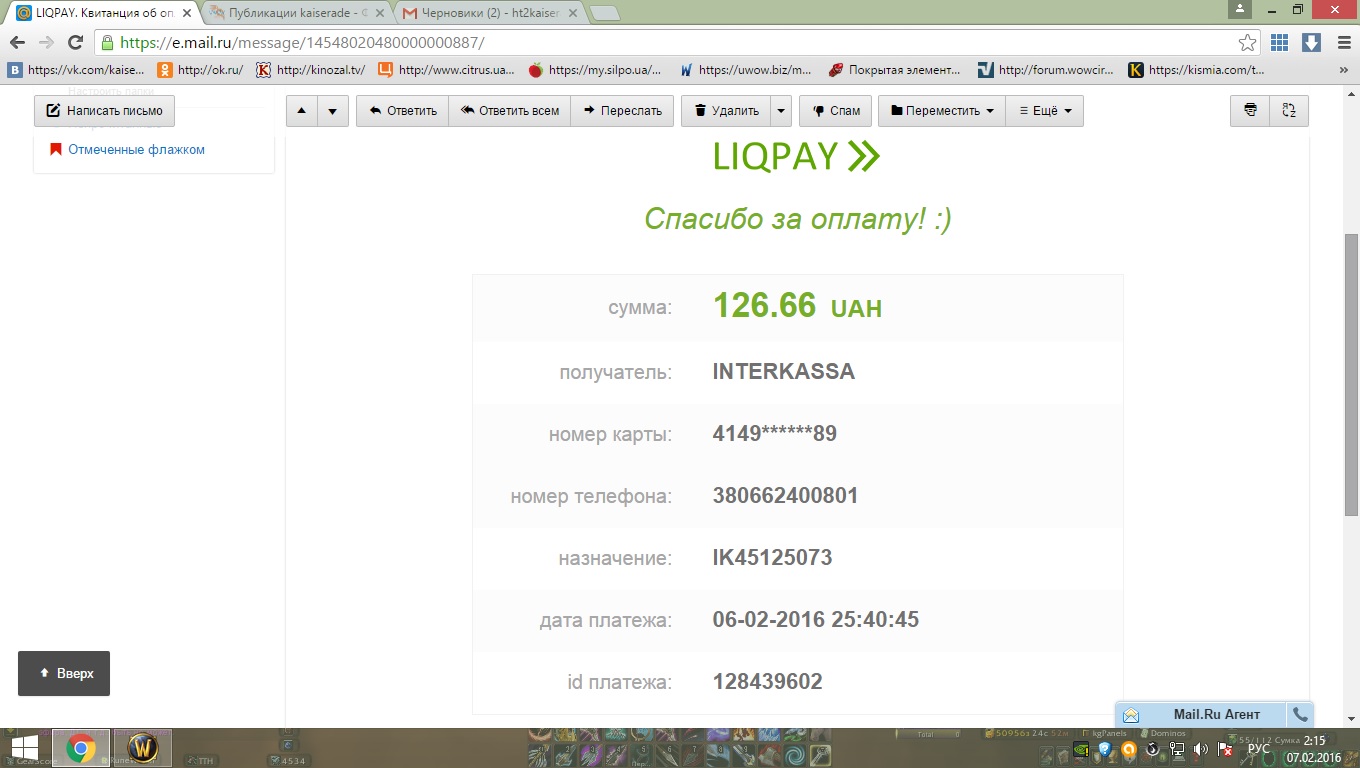The width and height of the screenshot is (1360, 768).
Task: Open the Windows Start button
Action: click(x=24, y=748)
